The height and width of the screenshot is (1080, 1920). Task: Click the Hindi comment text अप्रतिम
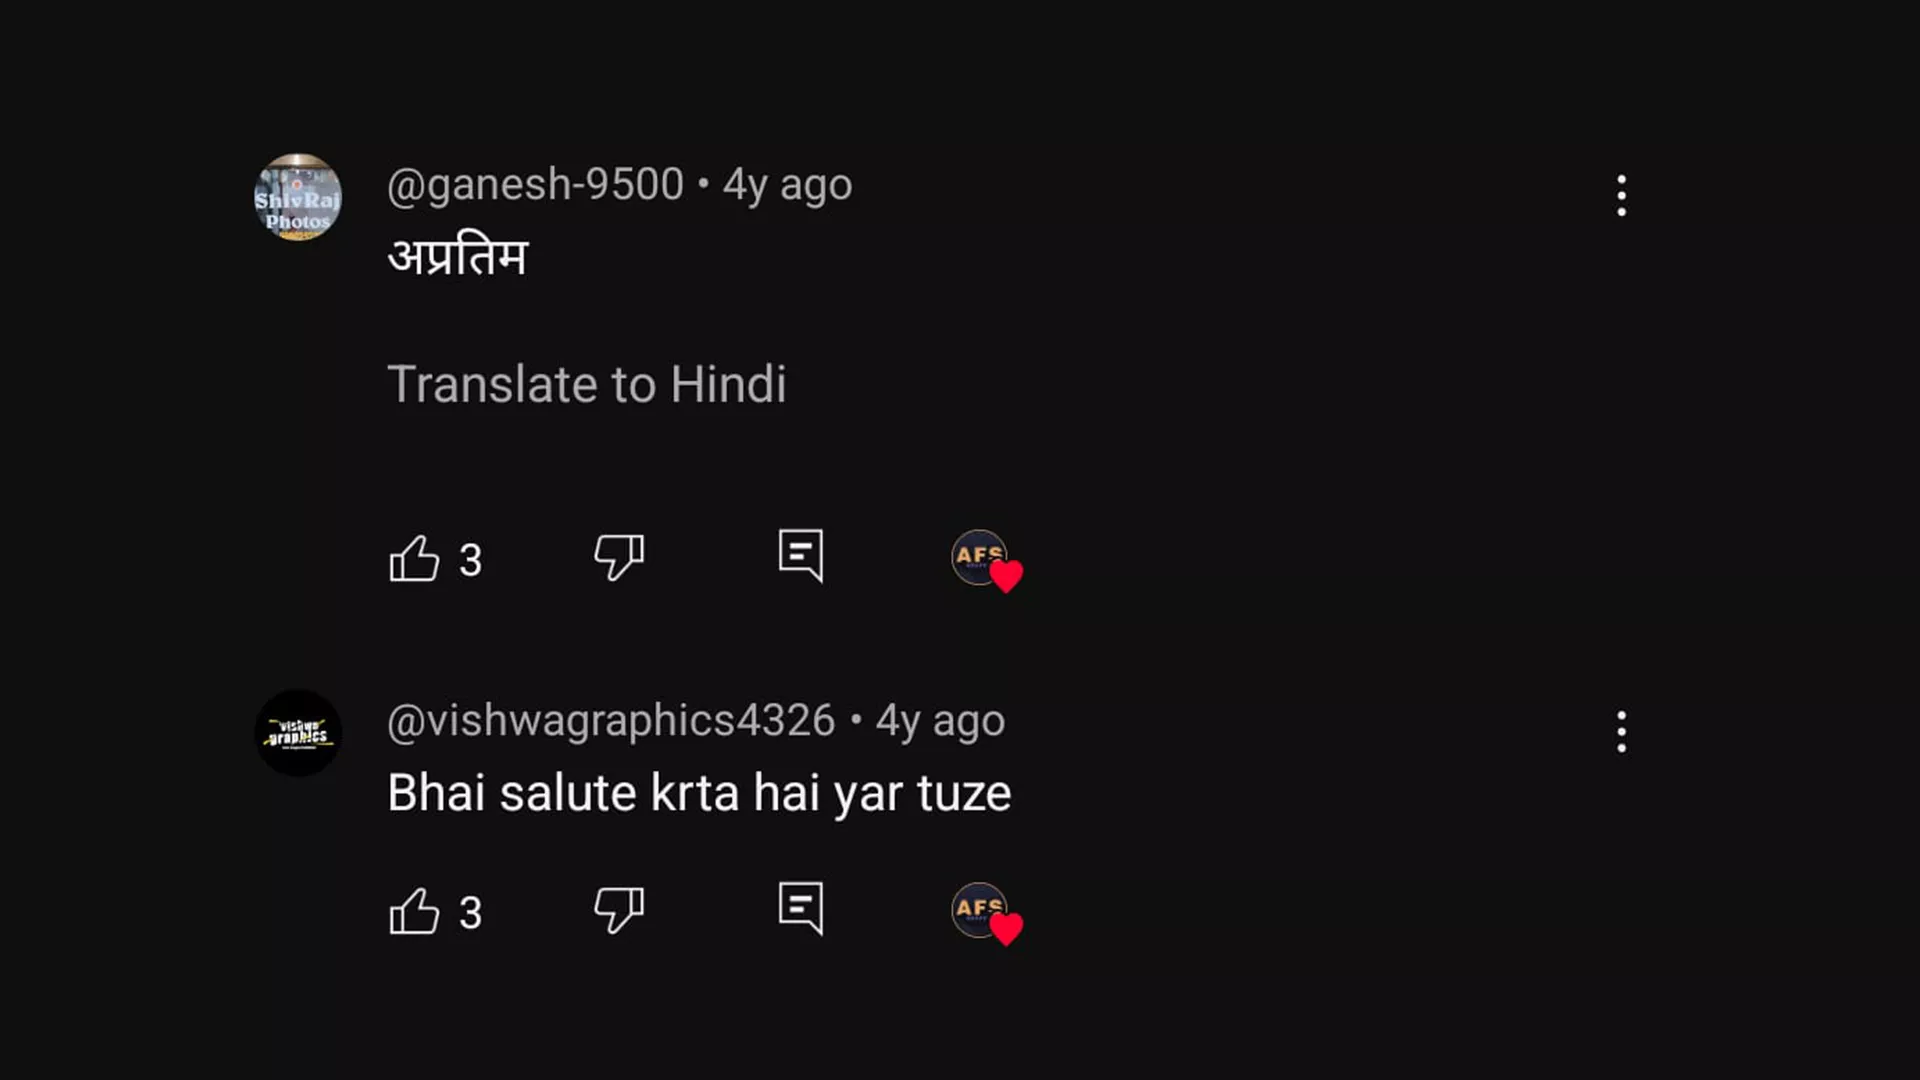457,257
